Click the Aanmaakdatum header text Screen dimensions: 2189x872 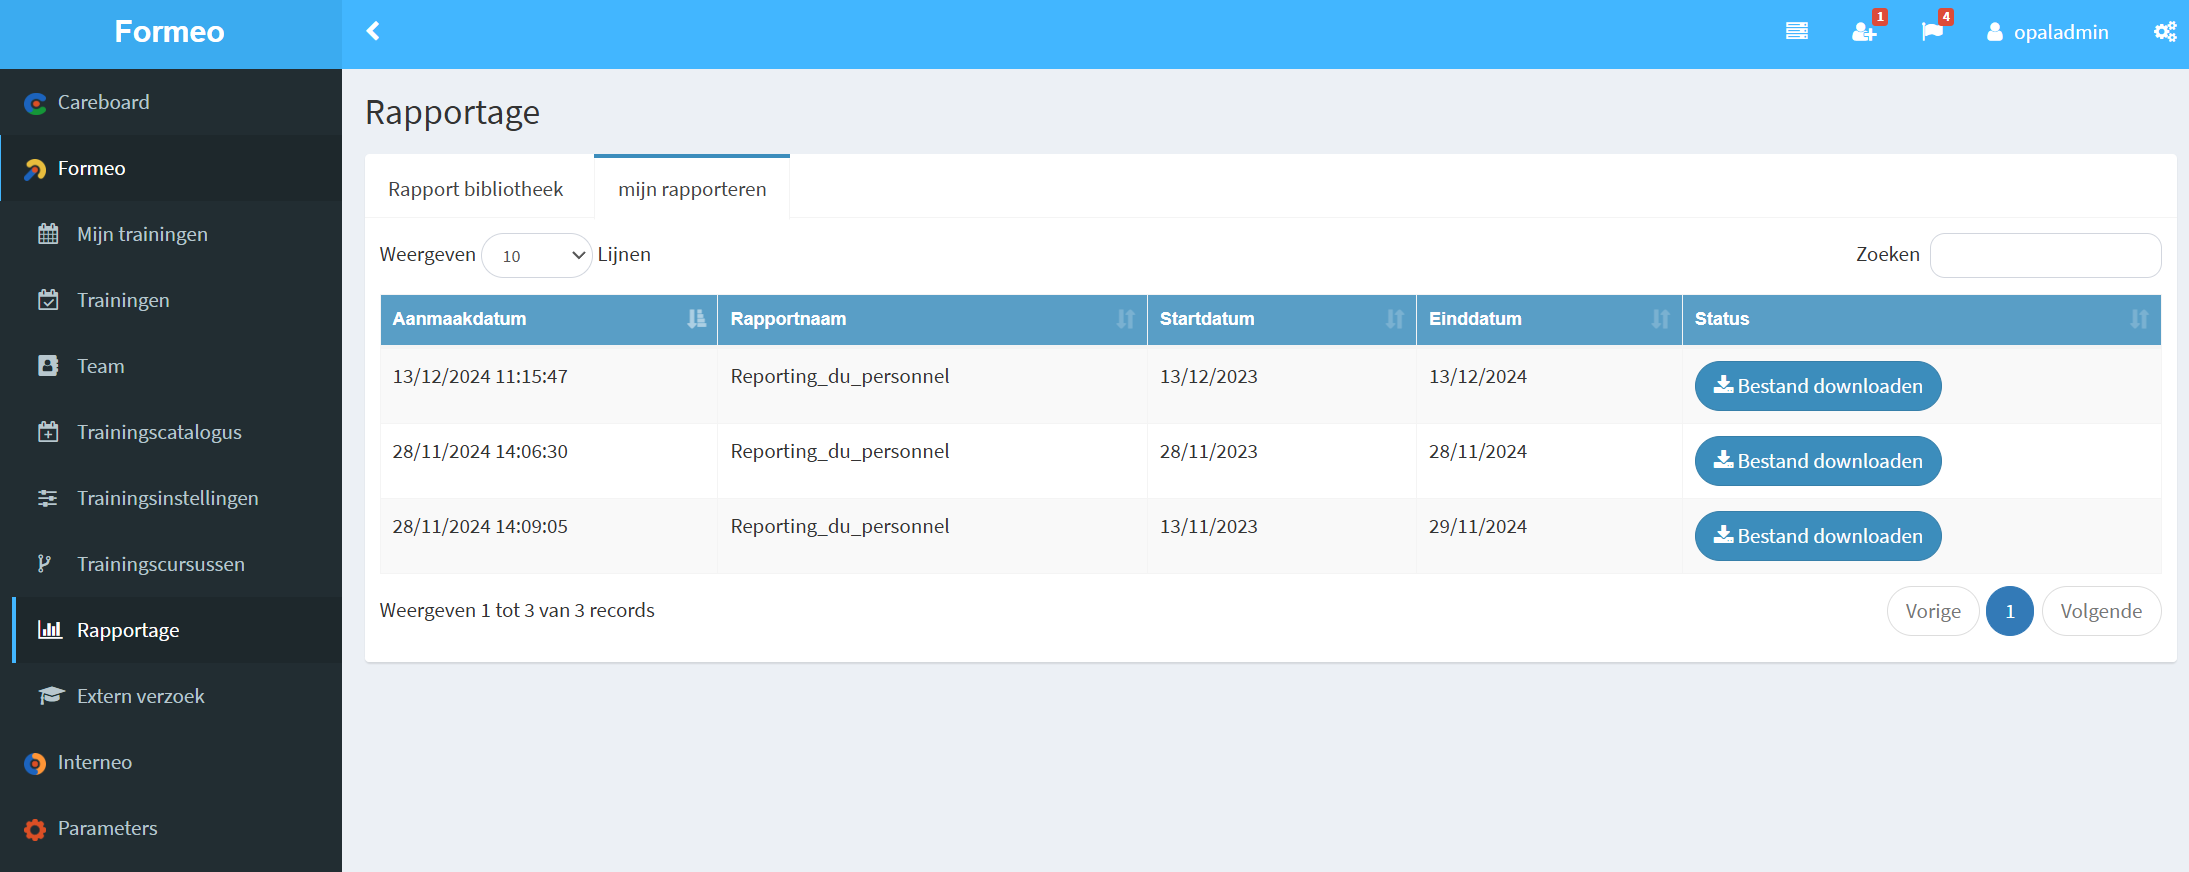point(459,319)
